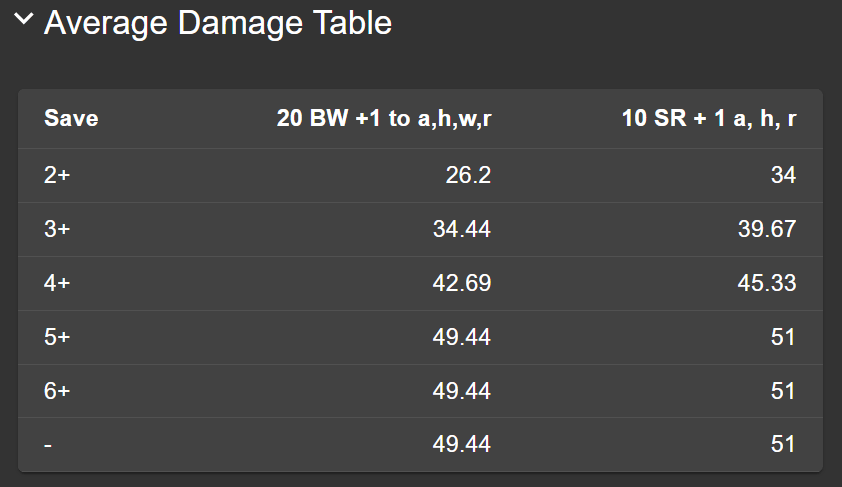Select 51 in the 6+ row

tap(784, 391)
